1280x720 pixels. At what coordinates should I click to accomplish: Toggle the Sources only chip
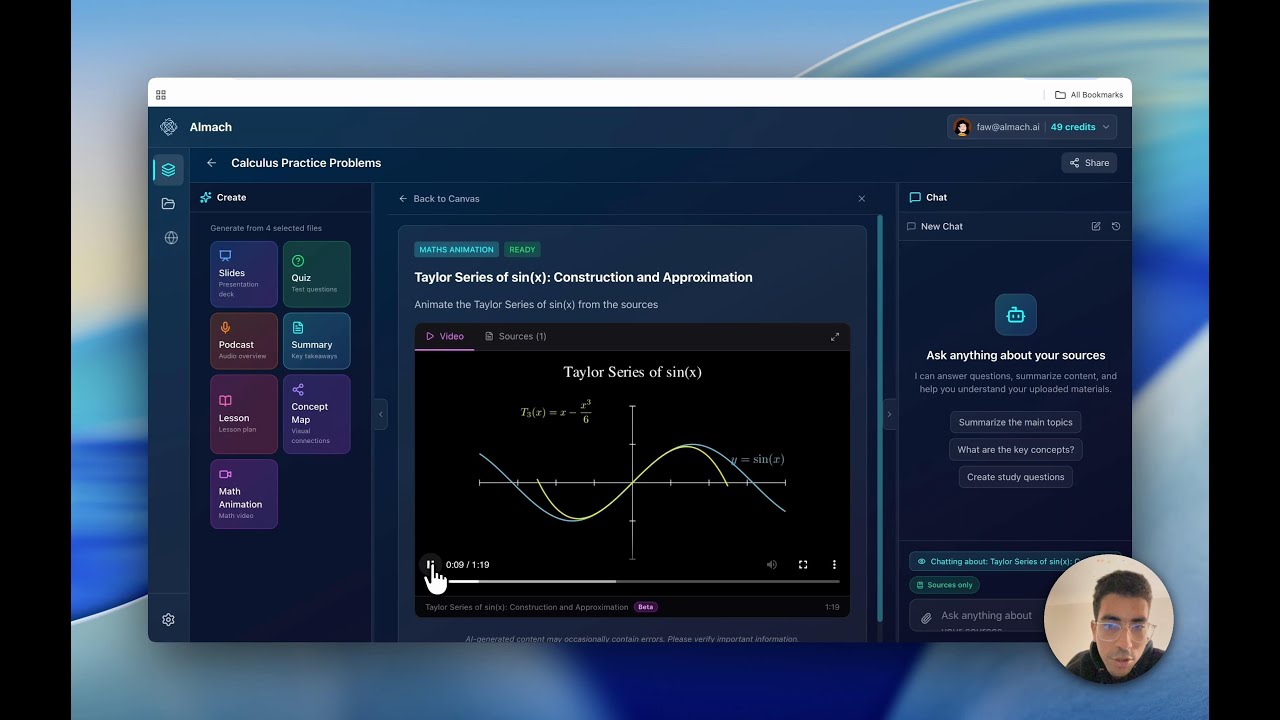pos(944,585)
